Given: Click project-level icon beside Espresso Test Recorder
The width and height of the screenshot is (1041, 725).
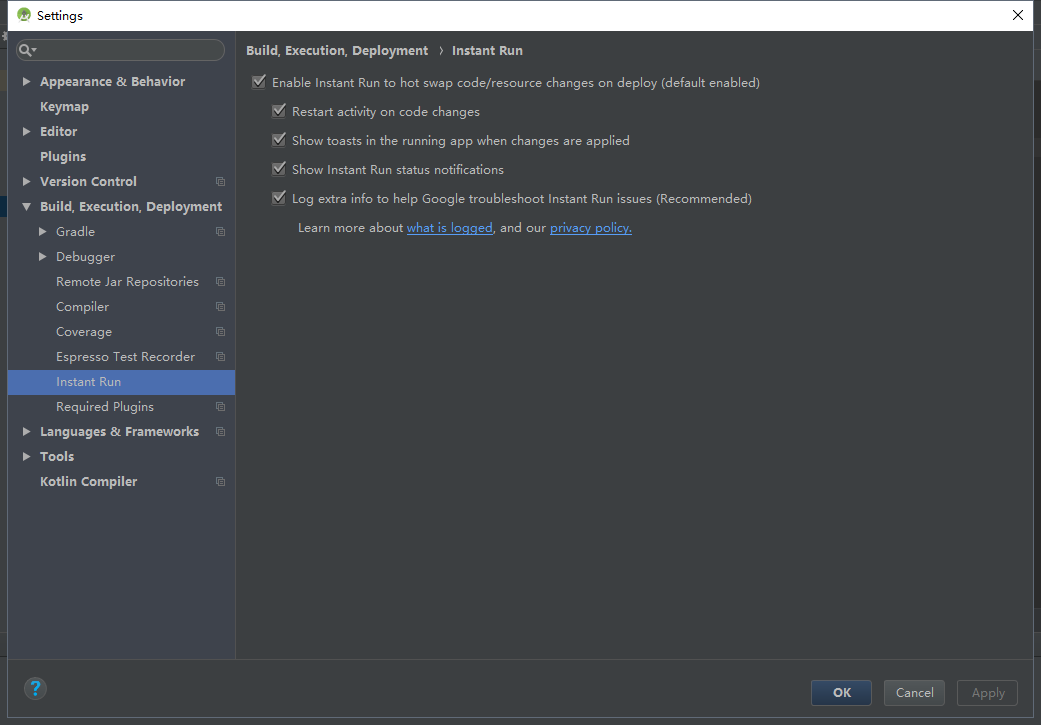Looking at the screenshot, I should click(220, 357).
